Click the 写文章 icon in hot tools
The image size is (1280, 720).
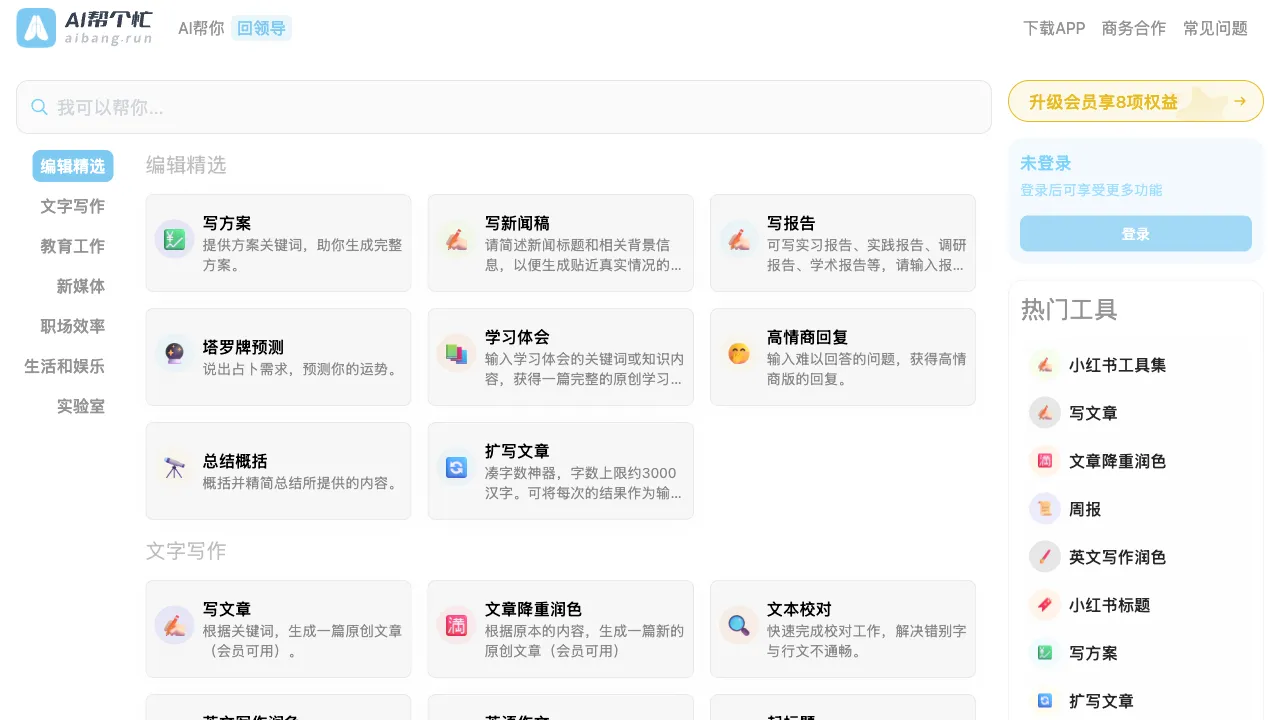[1045, 413]
